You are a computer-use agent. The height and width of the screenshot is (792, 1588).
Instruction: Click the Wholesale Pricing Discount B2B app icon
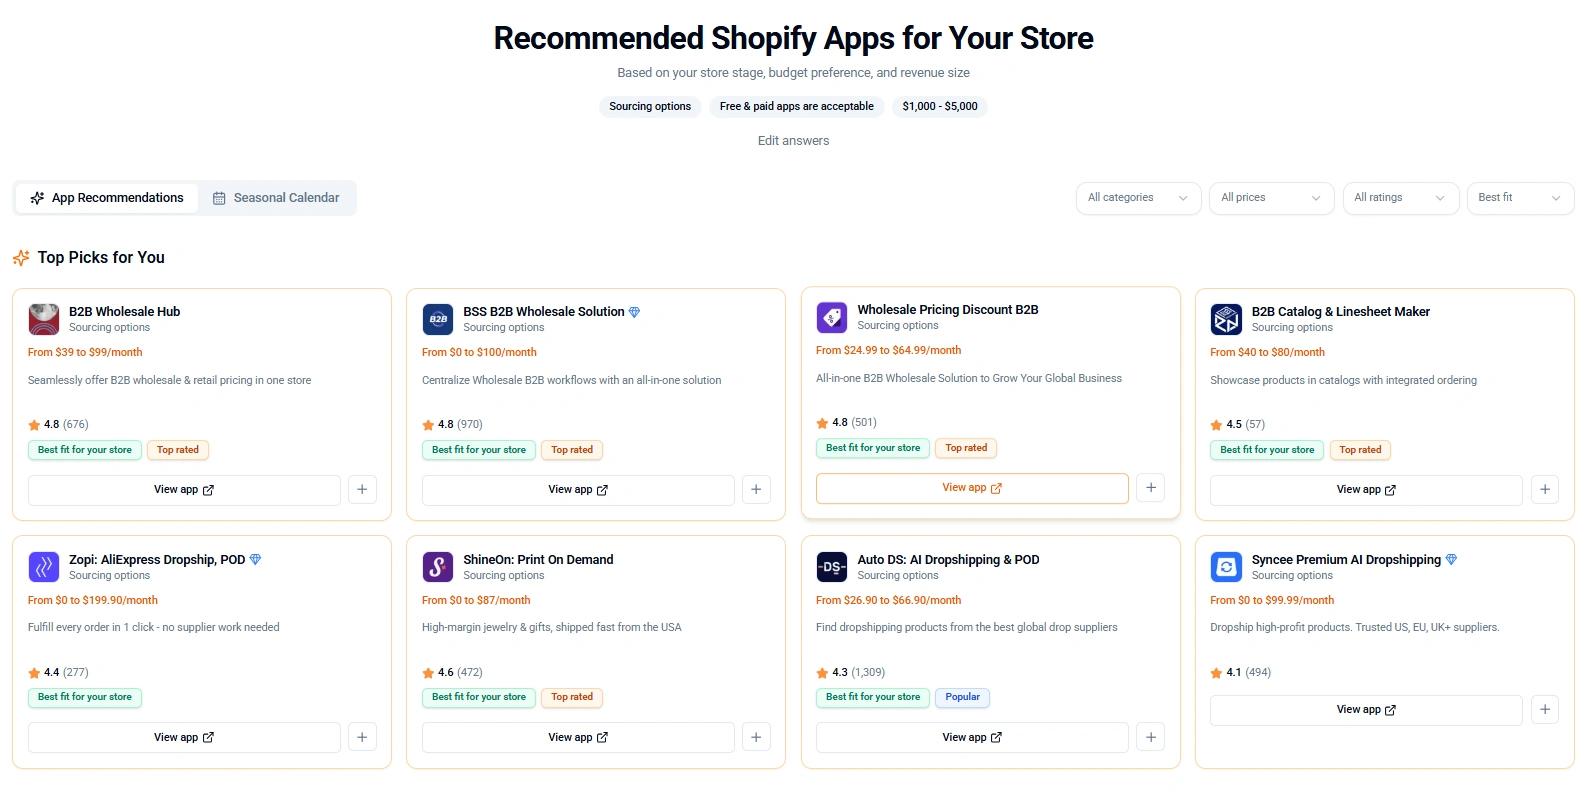pyautogui.click(x=831, y=317)
